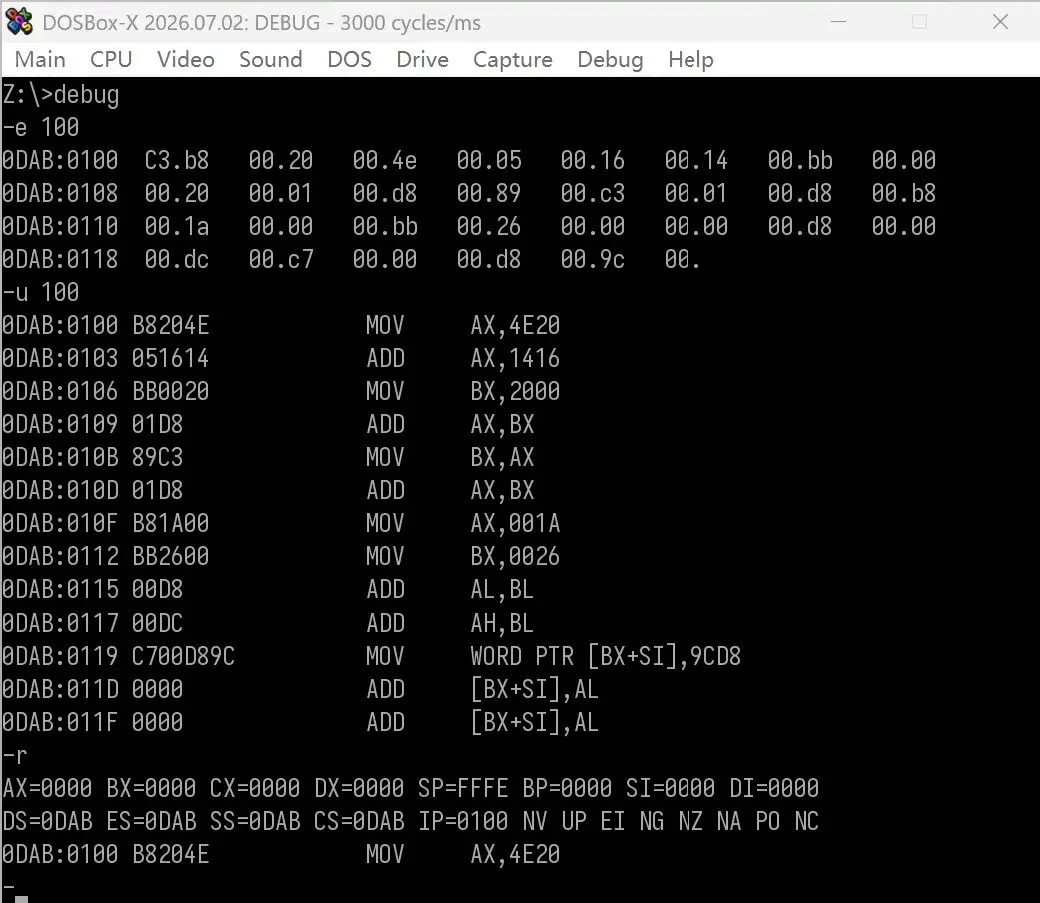Click the address '0DAB:011F'
Viewport: 1040px width, 903px height.
coord(60,723)
